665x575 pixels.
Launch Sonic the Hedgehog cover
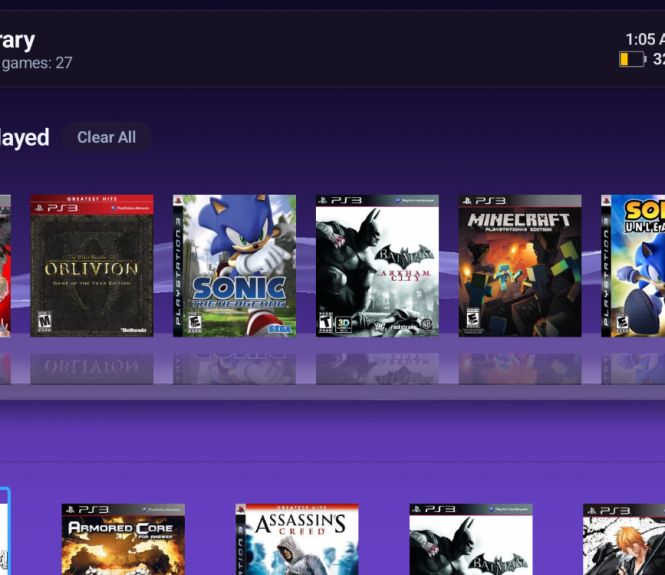235,266
